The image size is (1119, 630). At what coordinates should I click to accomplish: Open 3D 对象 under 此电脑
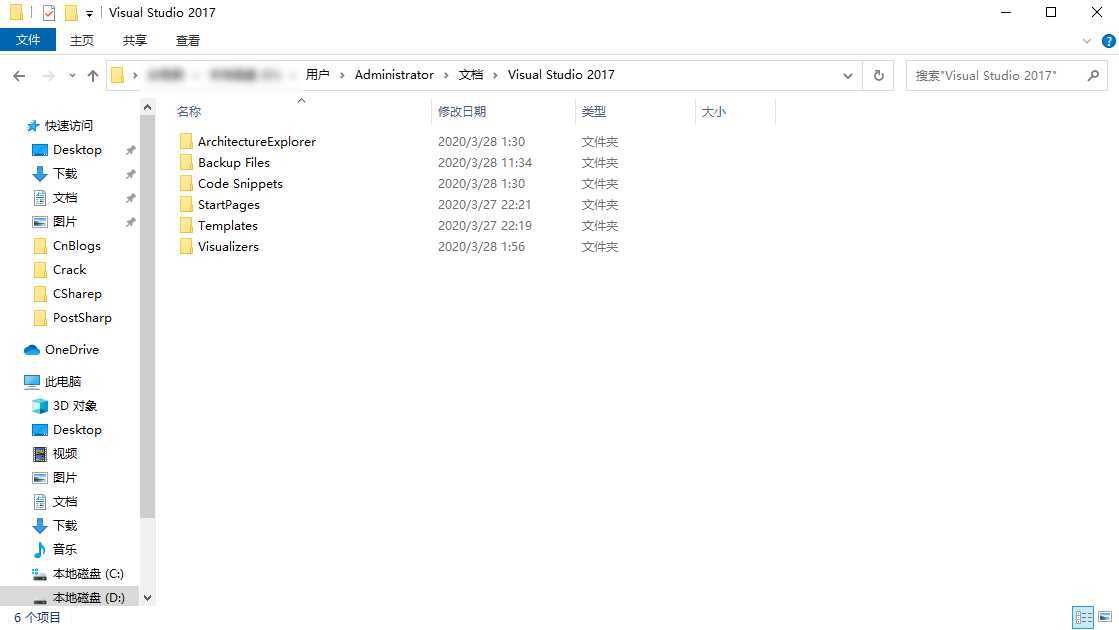point(75,405)
